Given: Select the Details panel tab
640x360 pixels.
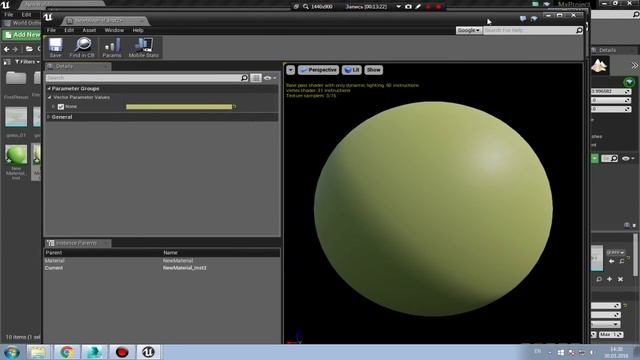Looking at the screenshot, I should click(x=78, y=67).
